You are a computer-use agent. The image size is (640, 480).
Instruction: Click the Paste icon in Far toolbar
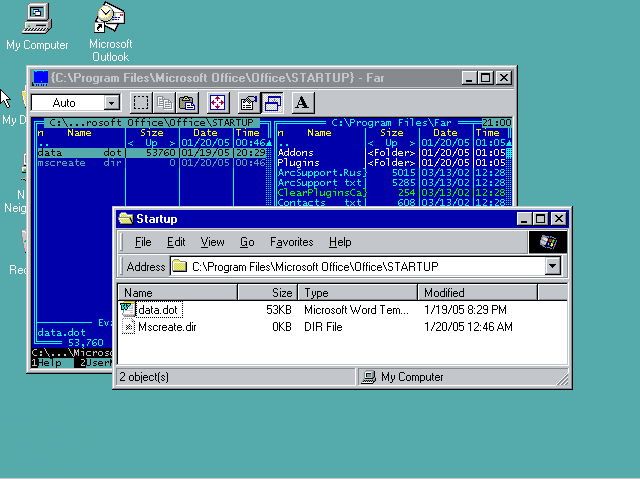click(187, 102)
